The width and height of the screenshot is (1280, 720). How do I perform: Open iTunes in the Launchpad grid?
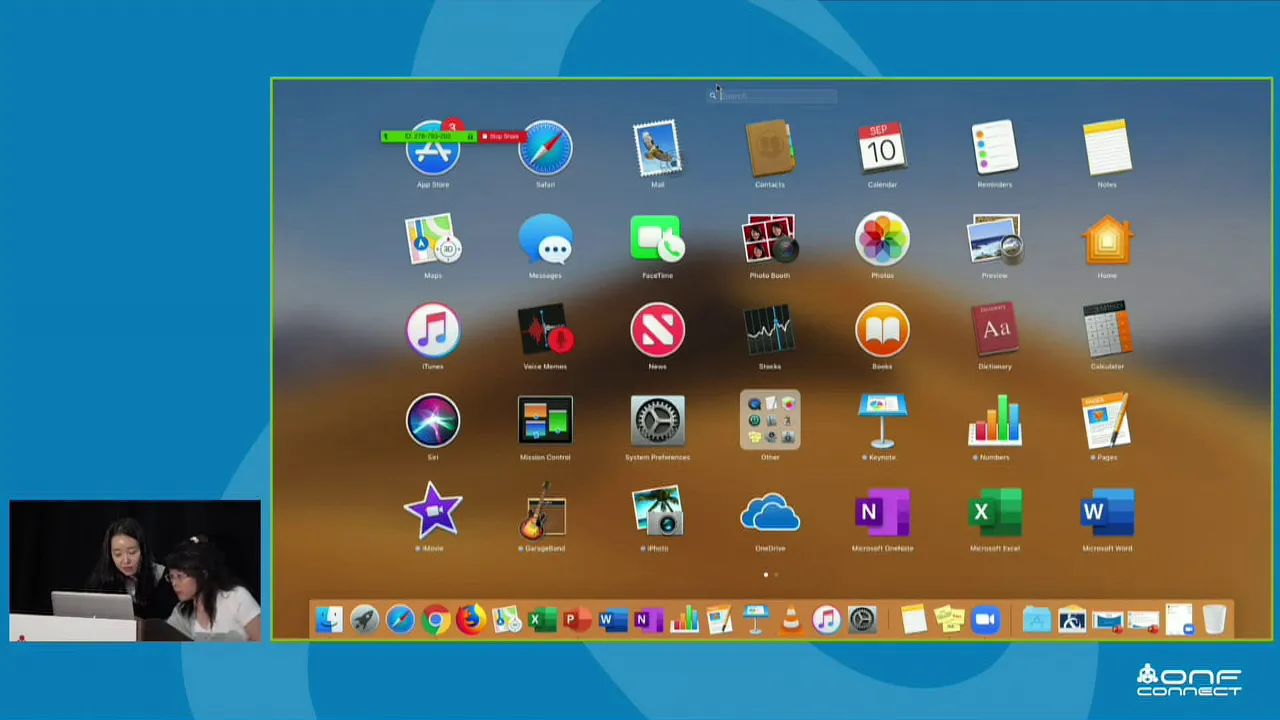[433, 331]
